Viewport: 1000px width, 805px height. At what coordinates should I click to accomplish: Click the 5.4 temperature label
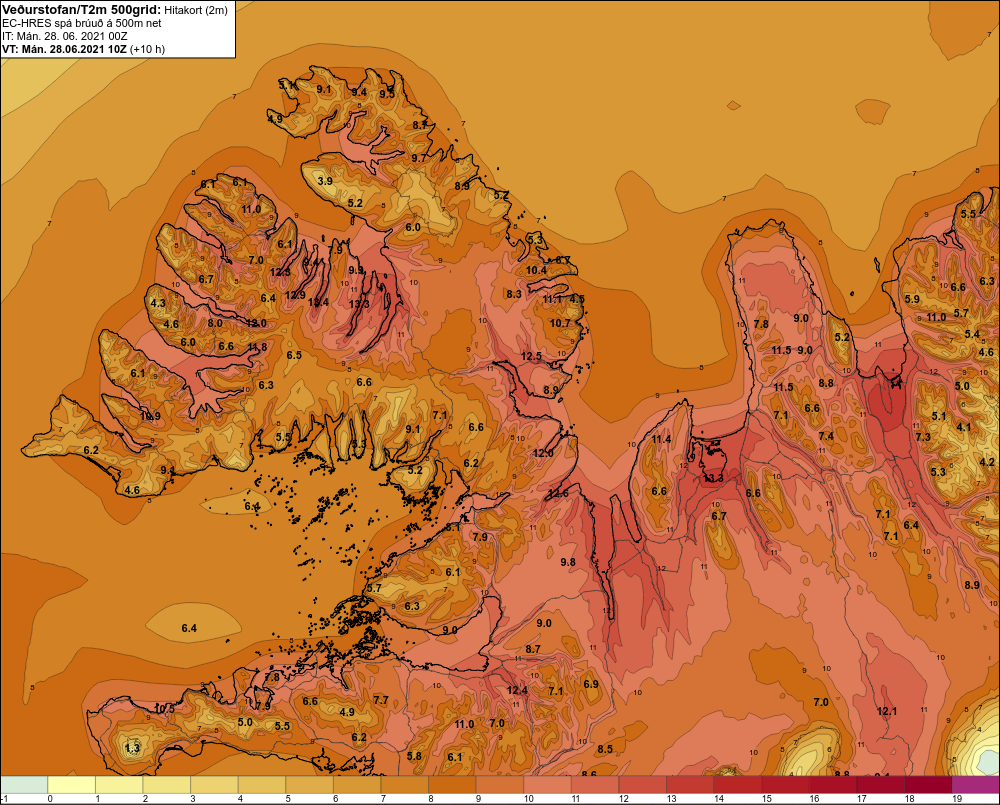[972, 334]
